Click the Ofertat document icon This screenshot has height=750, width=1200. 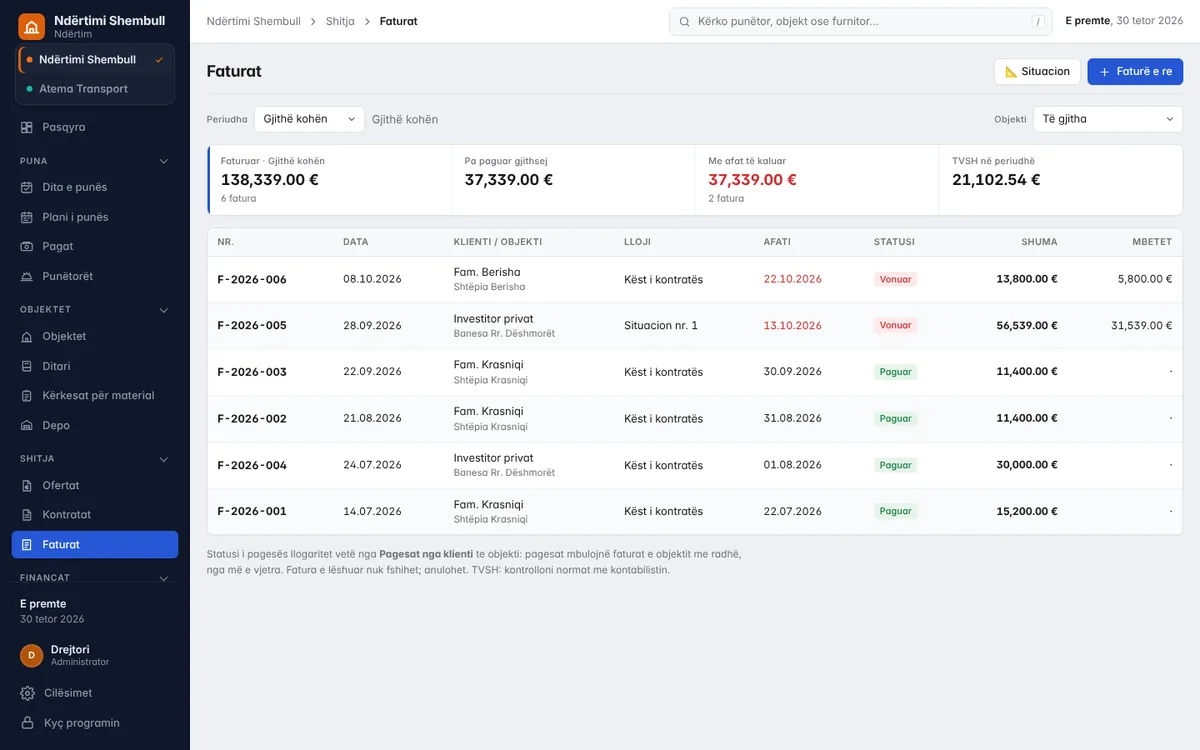pyautogui.click(x=27, y=485)
